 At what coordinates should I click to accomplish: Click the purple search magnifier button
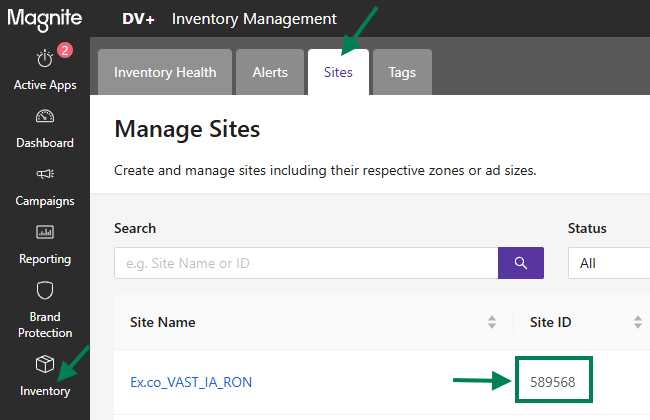click(x=521, y=263)
